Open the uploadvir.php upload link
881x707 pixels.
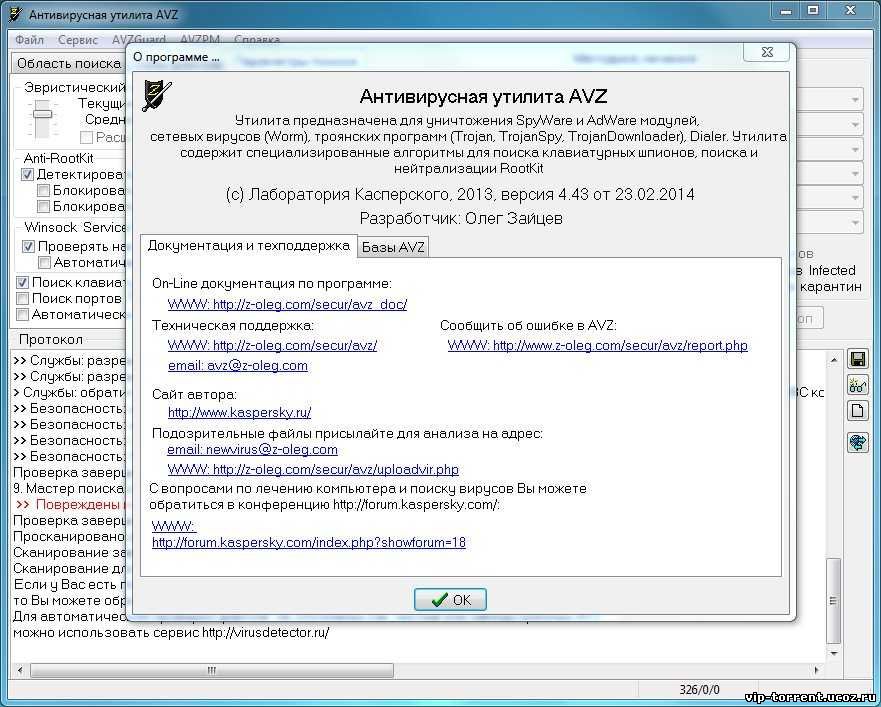(x=313, y=469)
